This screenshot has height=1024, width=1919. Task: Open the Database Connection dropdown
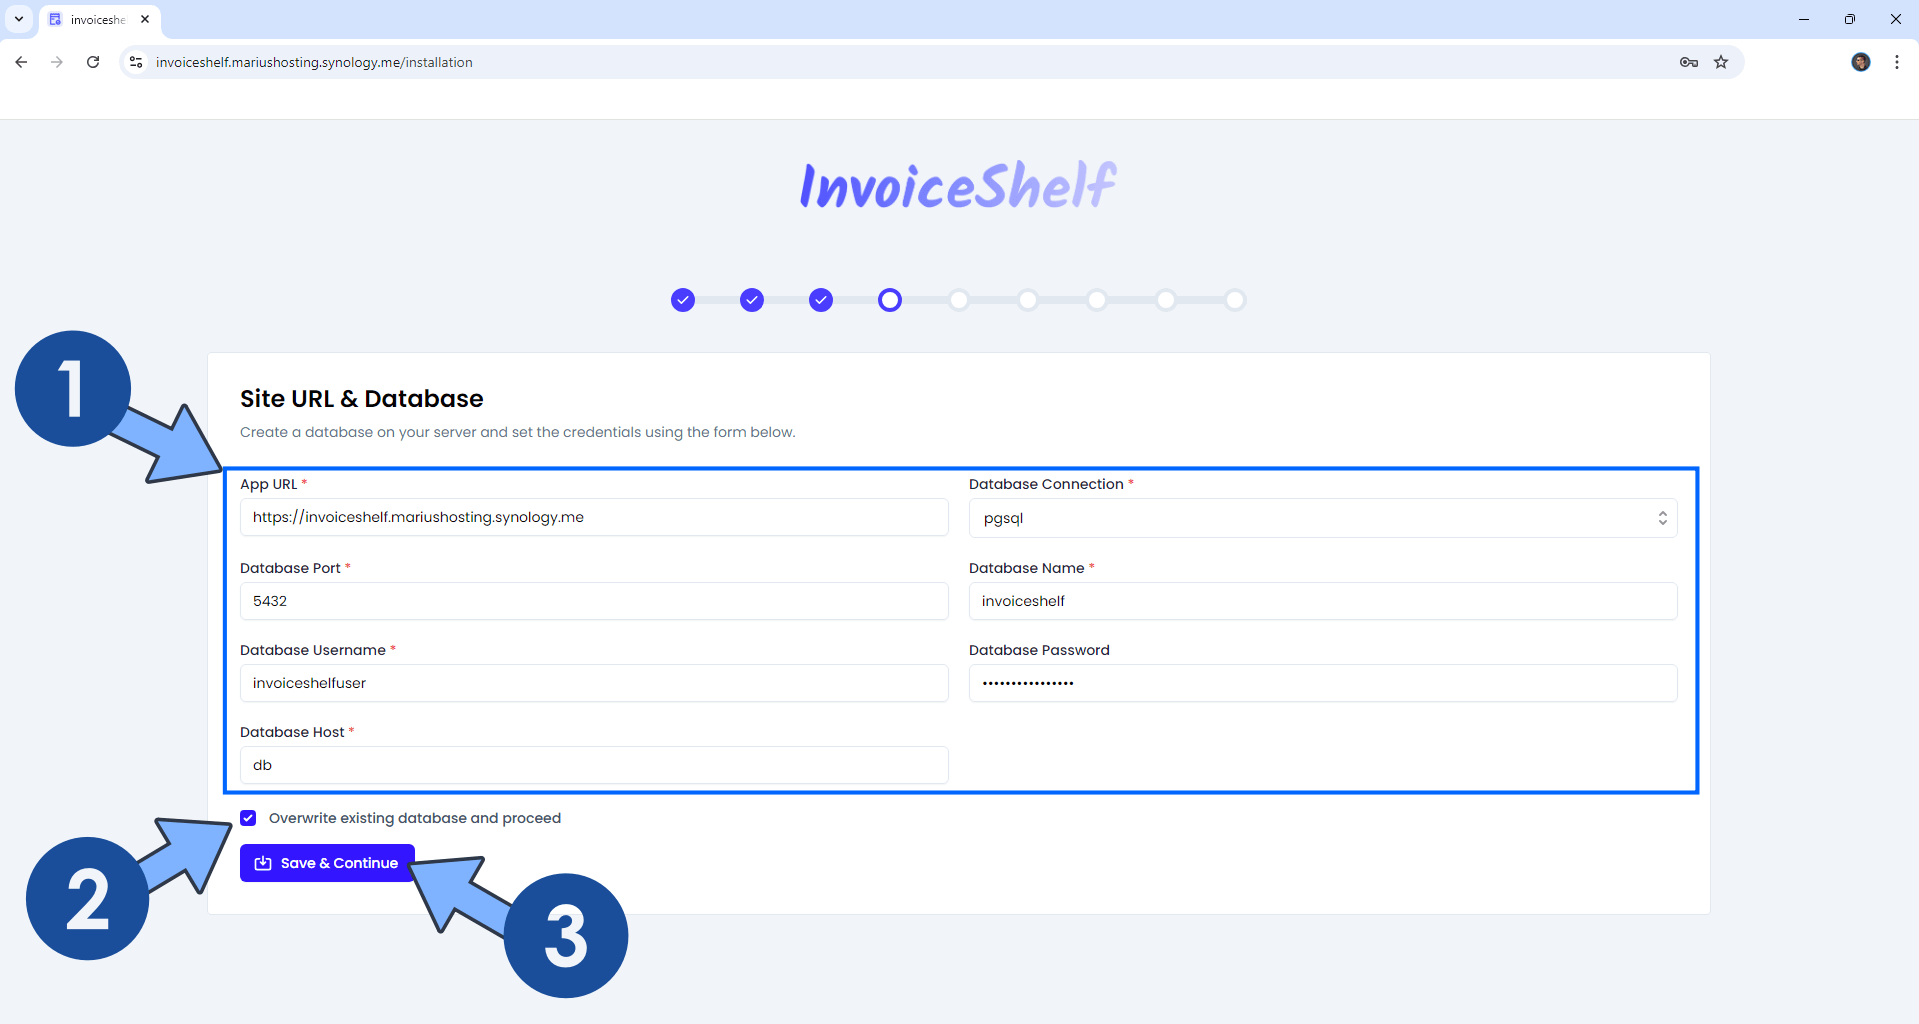click(x=1323, y=518)
